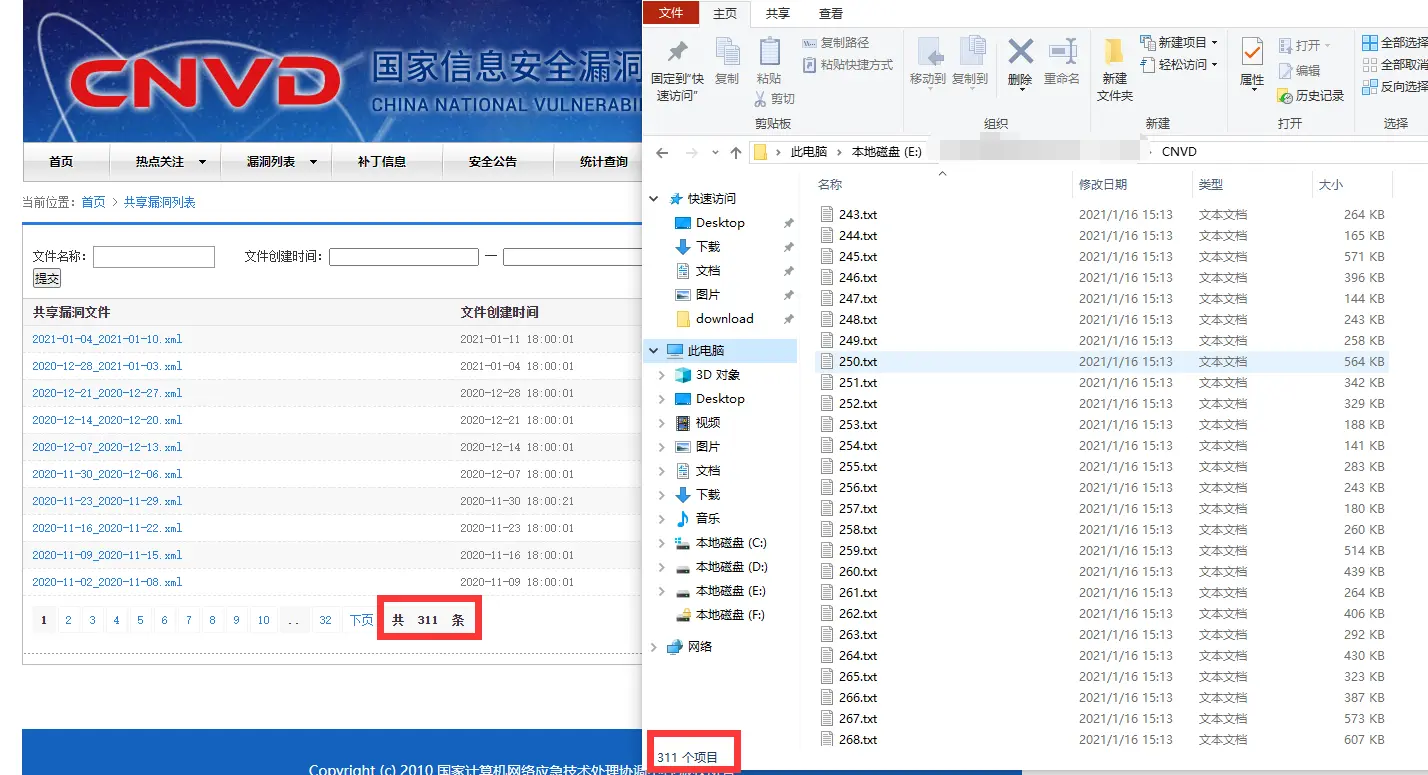Click the Explorer up-folder arrow

click(736, 153)
